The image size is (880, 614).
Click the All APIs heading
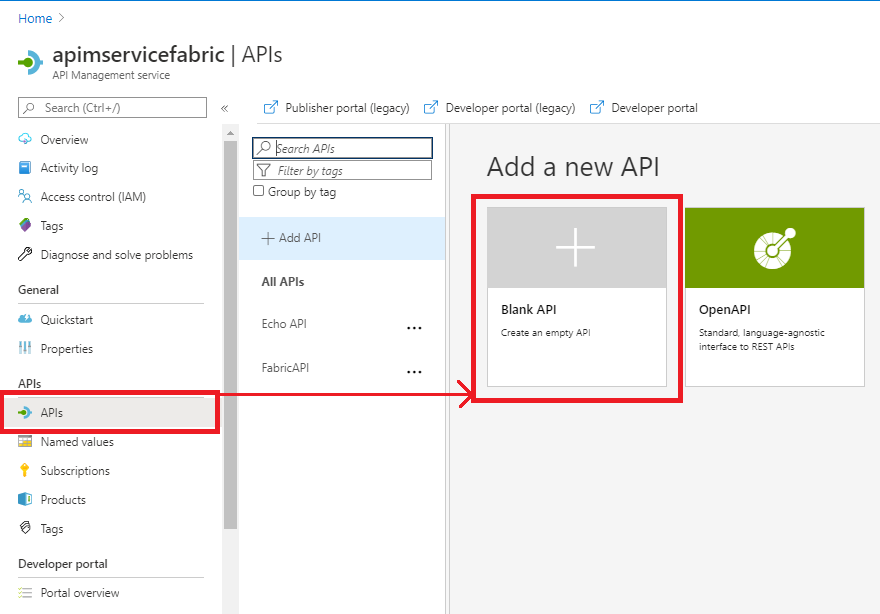pos(283,282)
